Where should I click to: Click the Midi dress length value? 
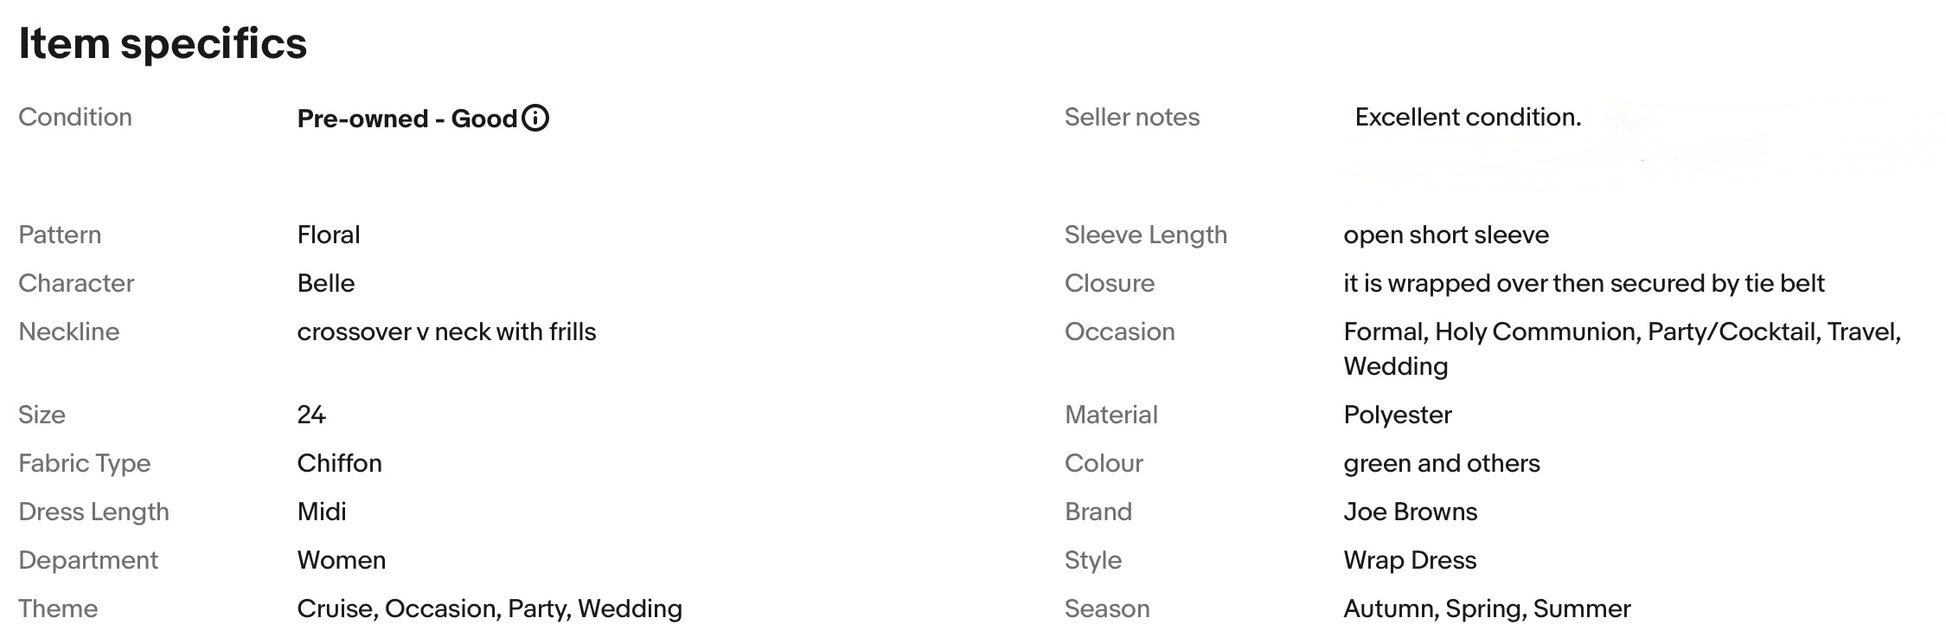(x=321, y=512)
